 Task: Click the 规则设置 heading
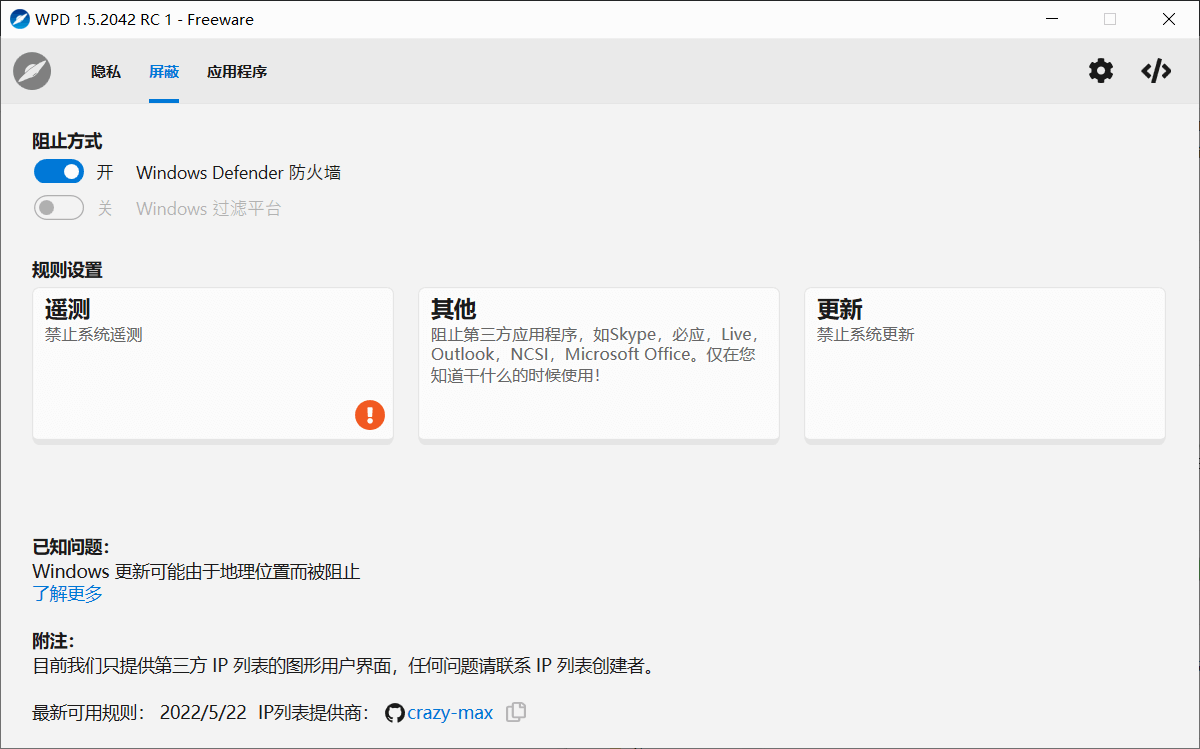point(67,270)
